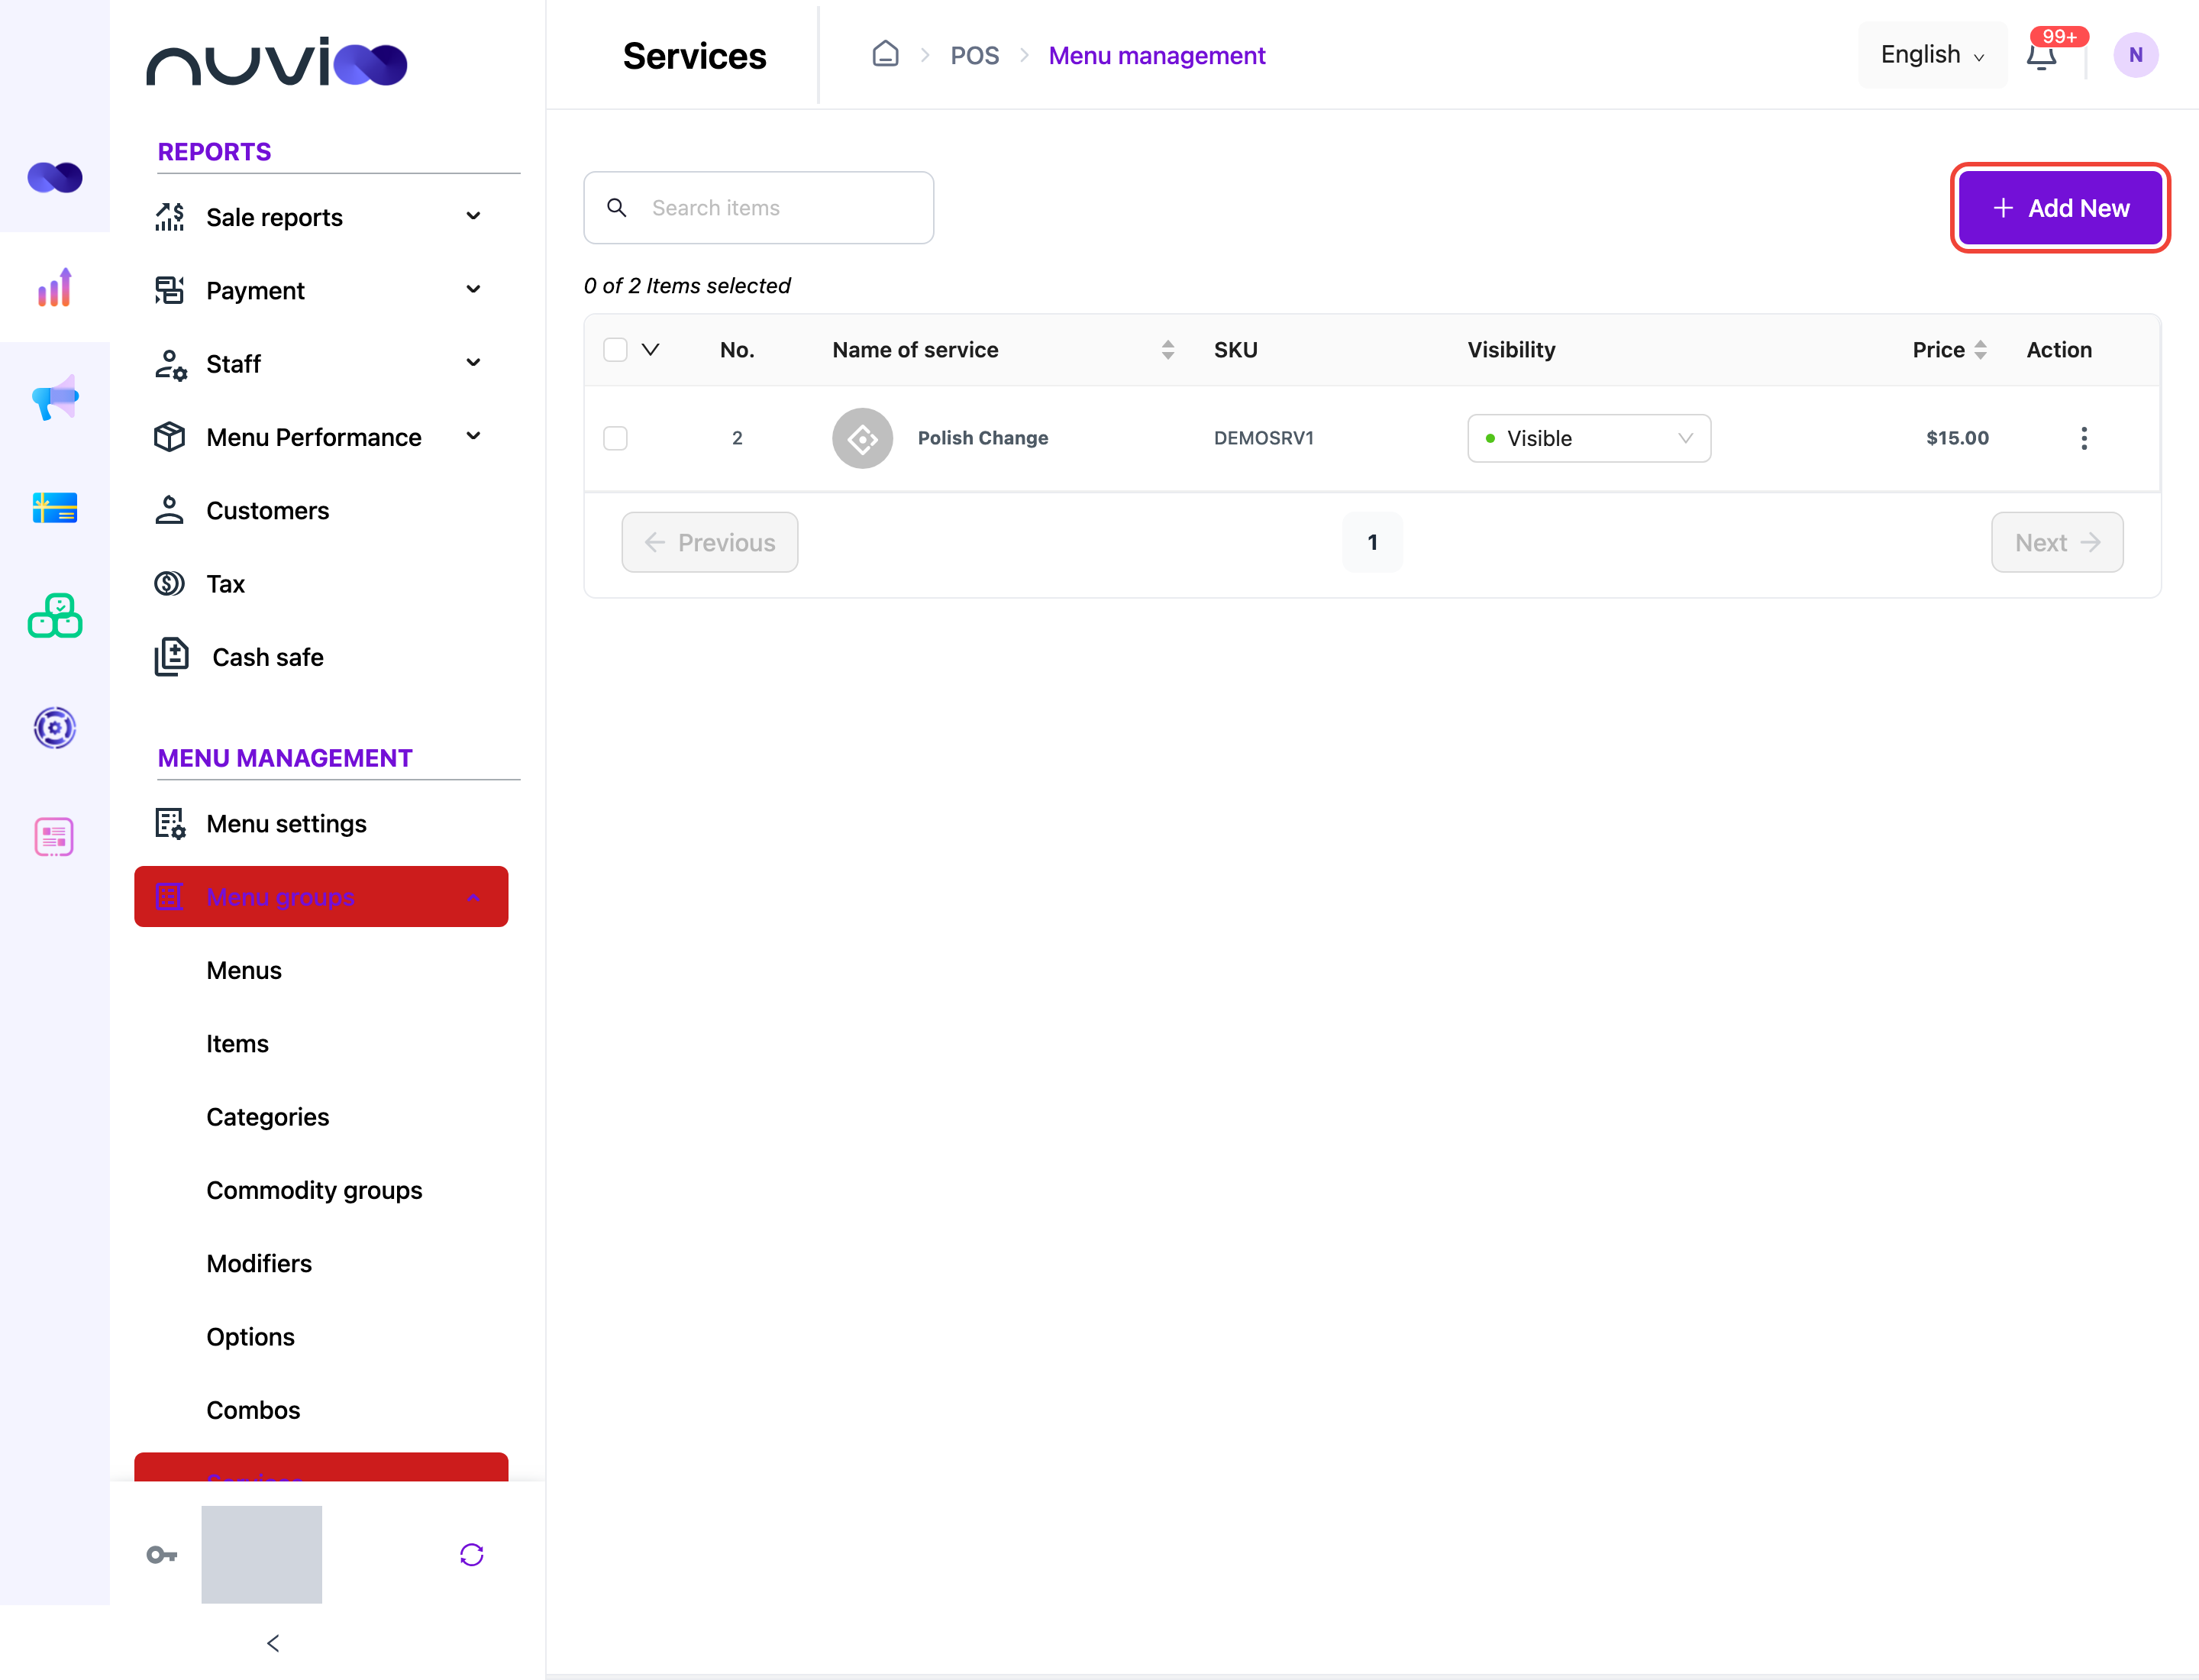2199x1680 pixels.
Task: Collapse the Menu groups section
Action: click(x=320, y=896)
